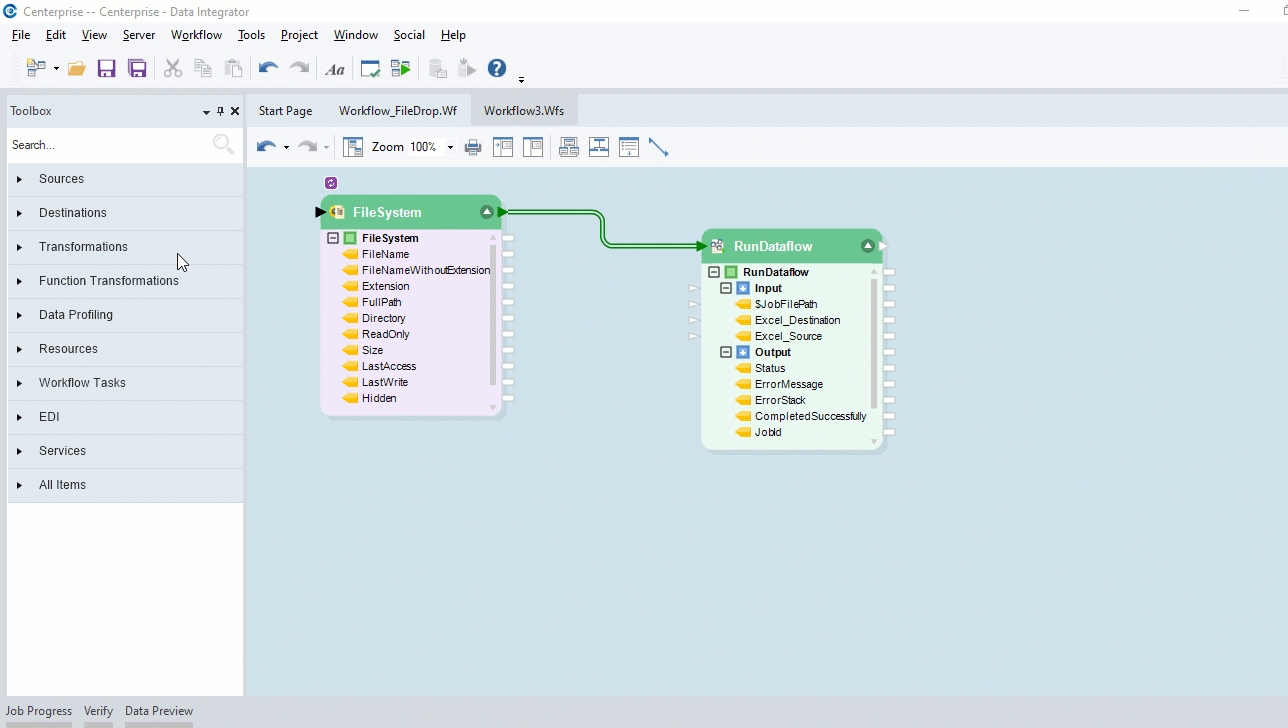Start the workflow with the green play icon

[401, 69]
